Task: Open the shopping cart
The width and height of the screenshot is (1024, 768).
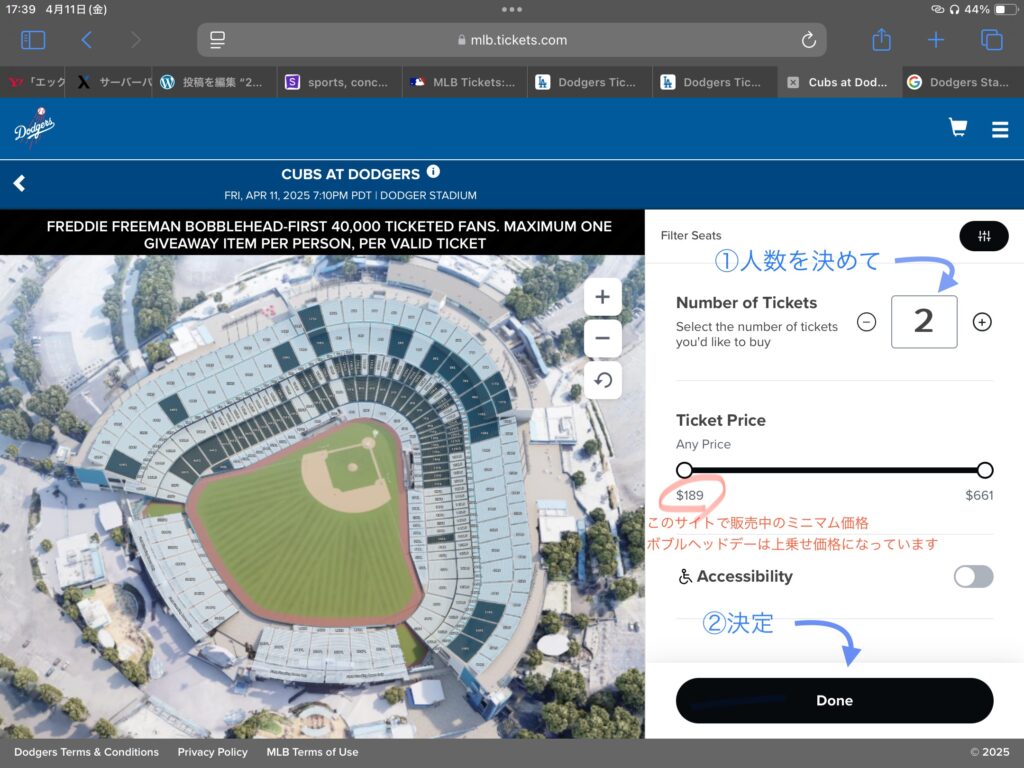Action: pyautogui.click(x=957, y=127)
